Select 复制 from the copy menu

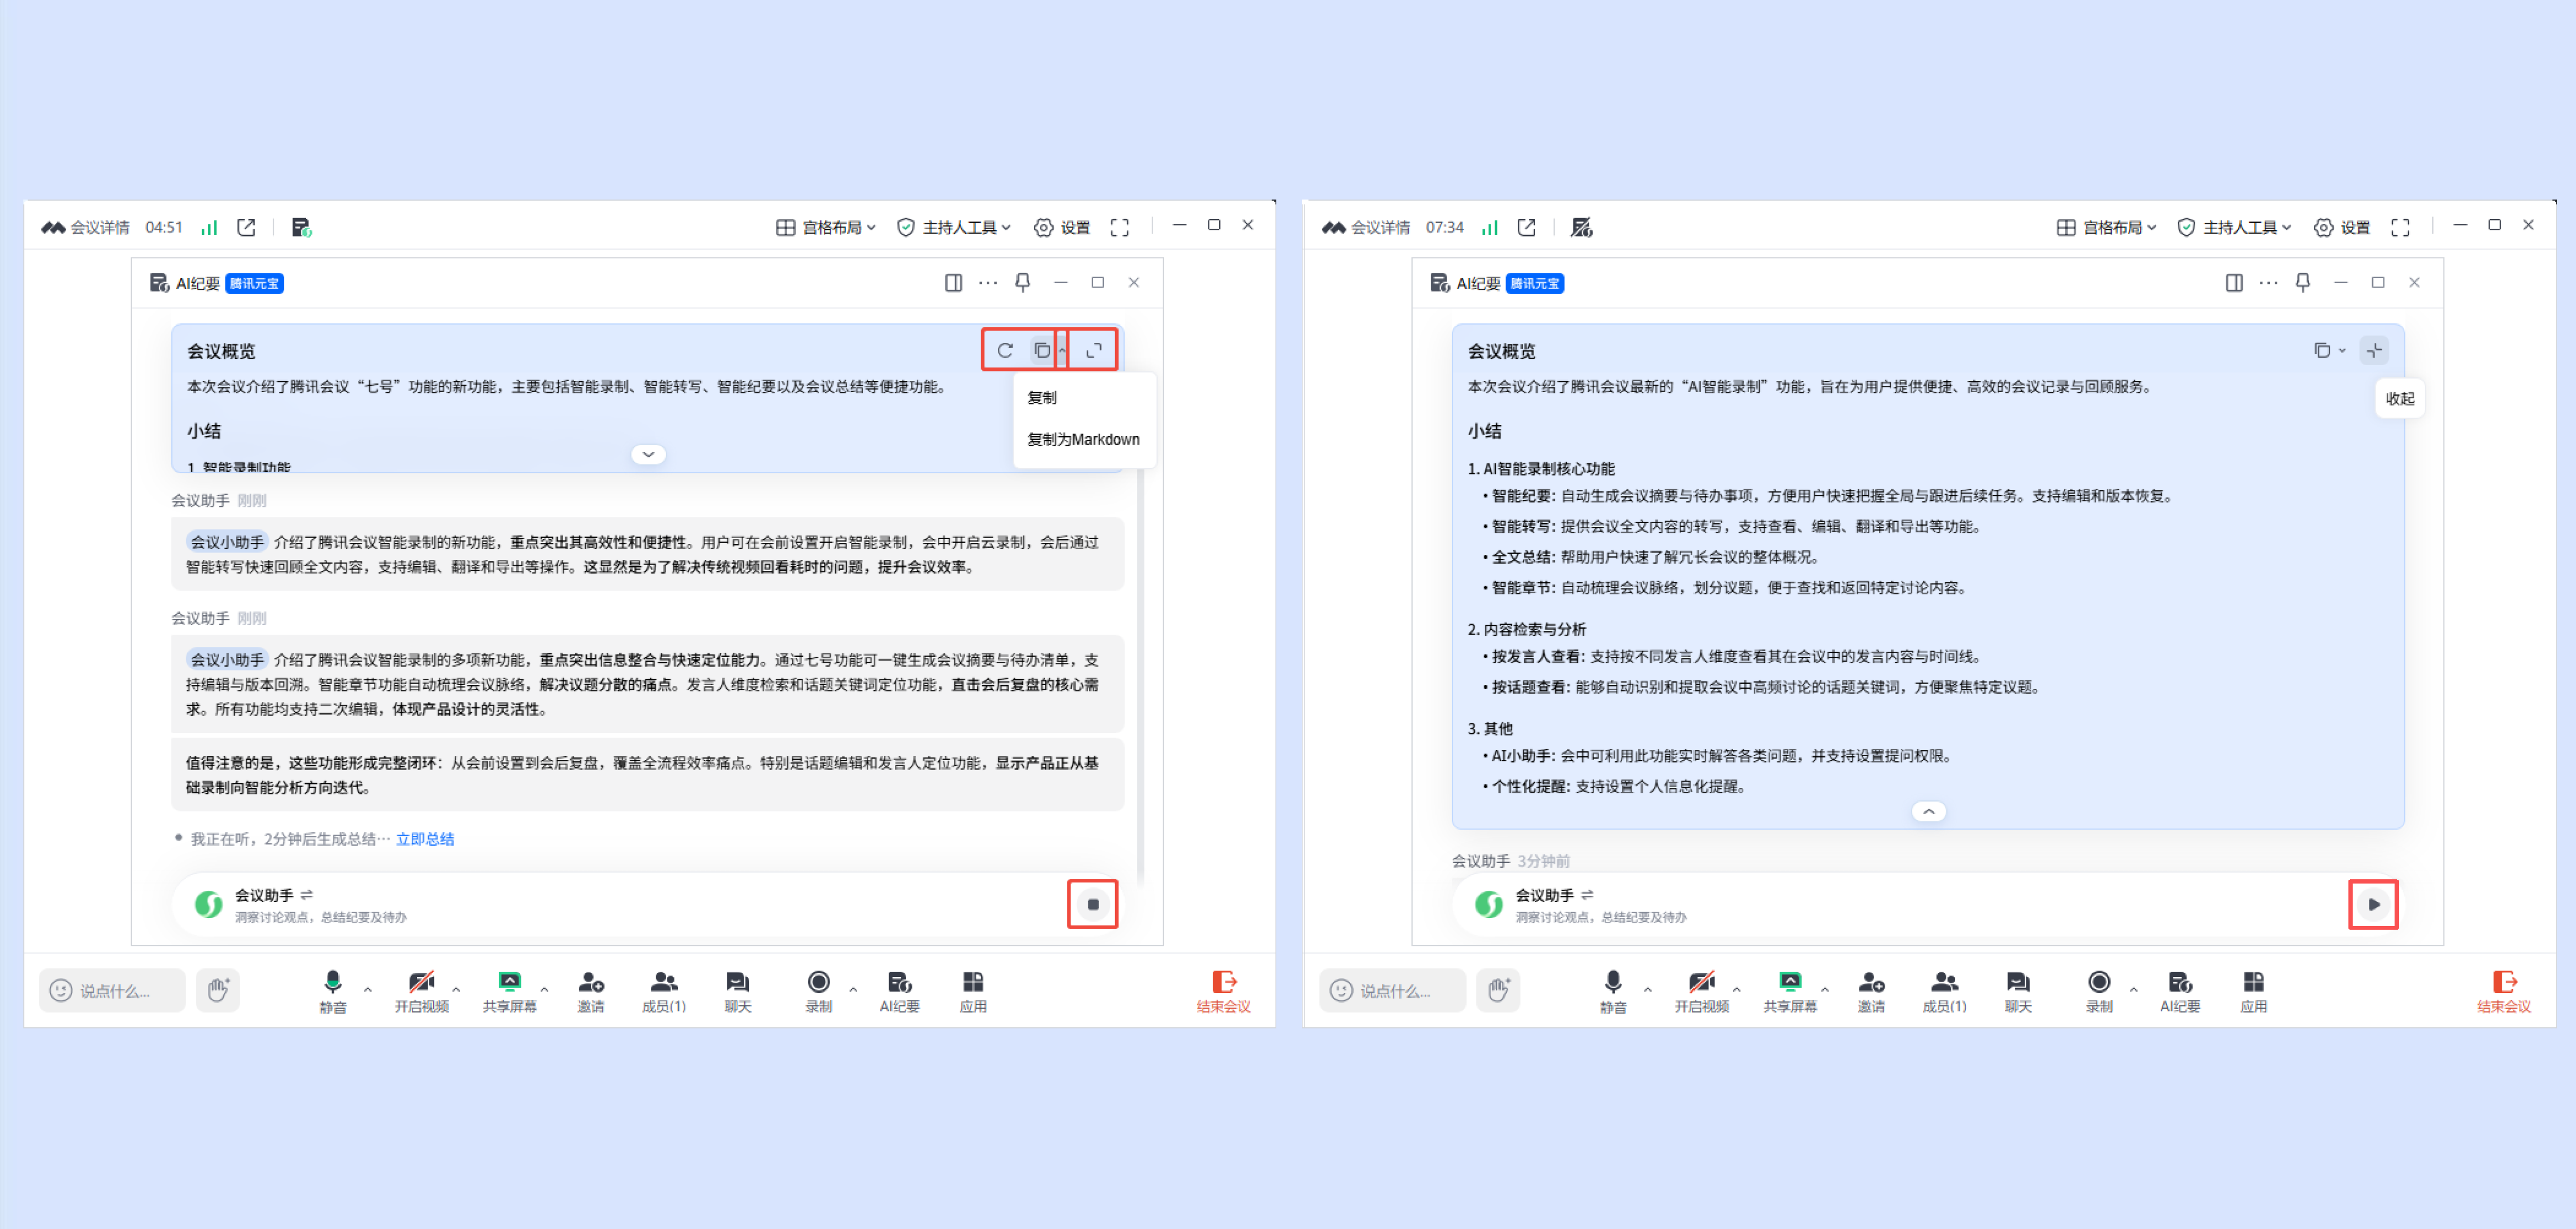[1042, 397]
